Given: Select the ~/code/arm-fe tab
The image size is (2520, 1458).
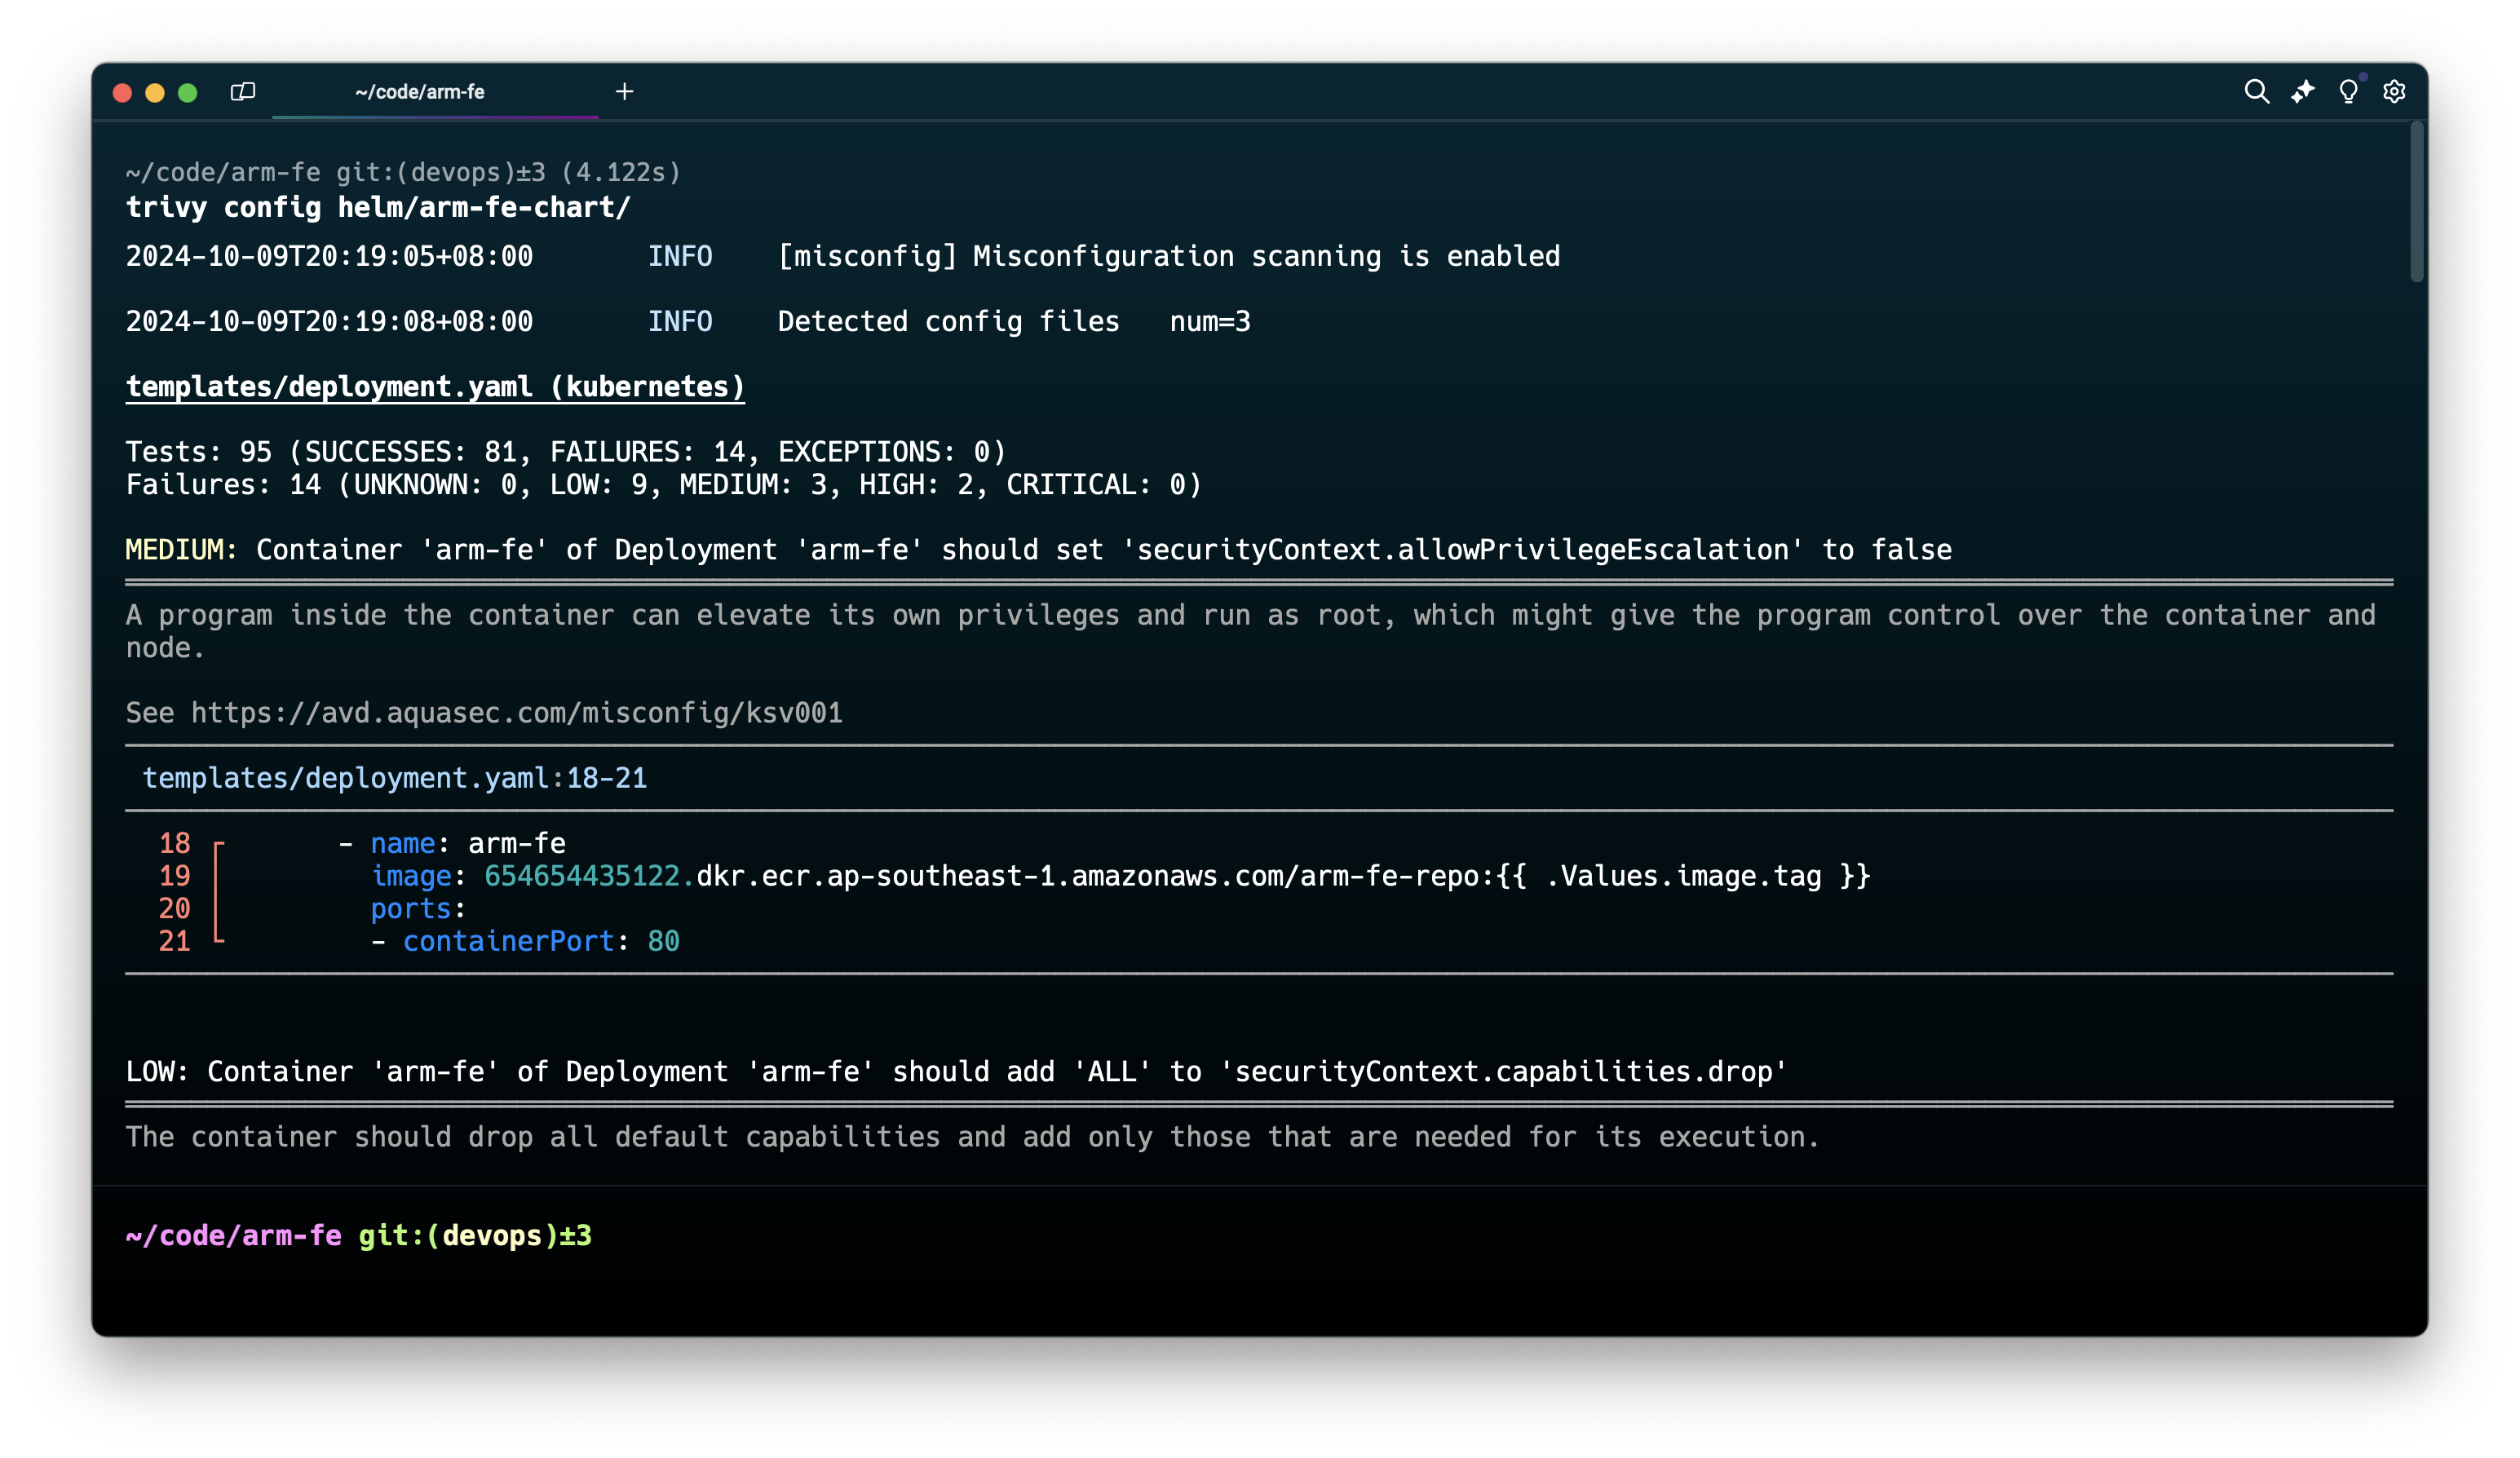Looking at the screenshot, I should [420, 92].
